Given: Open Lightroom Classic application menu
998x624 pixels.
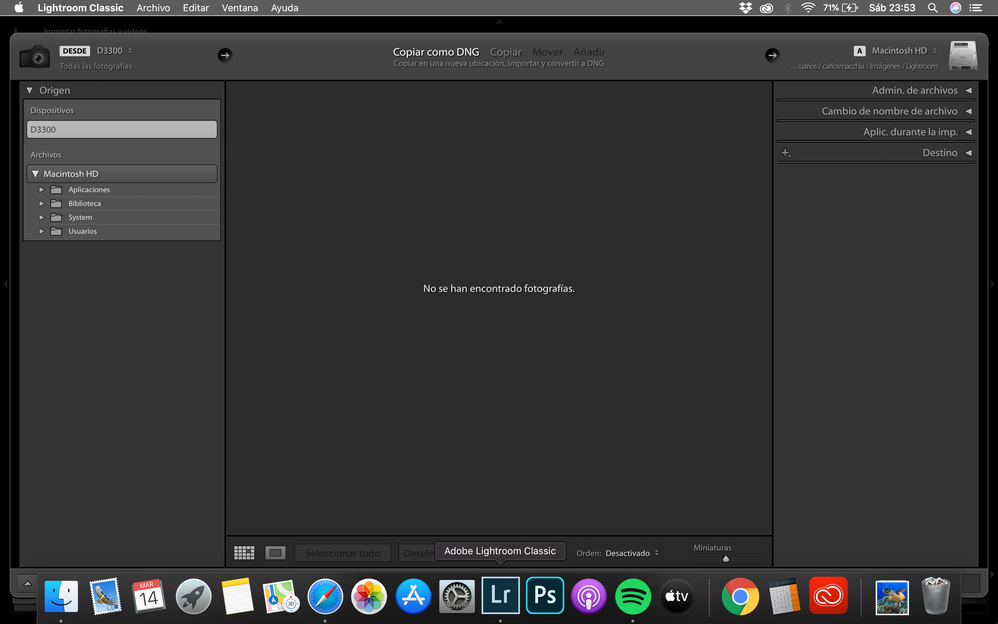Looking at the screenshot, I should point(80,8).
